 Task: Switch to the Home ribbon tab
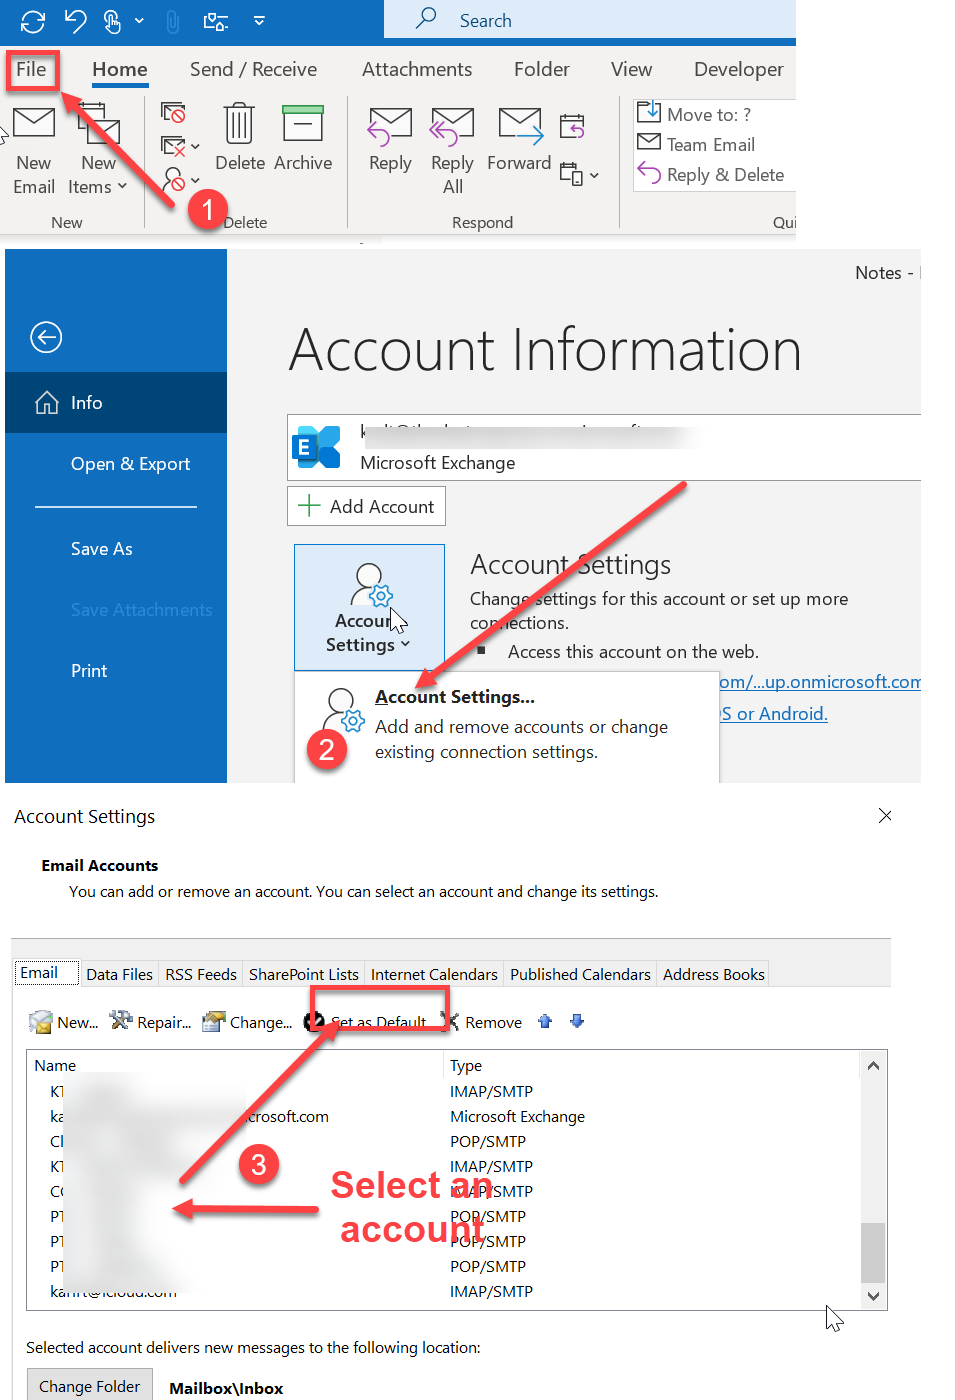120,69
